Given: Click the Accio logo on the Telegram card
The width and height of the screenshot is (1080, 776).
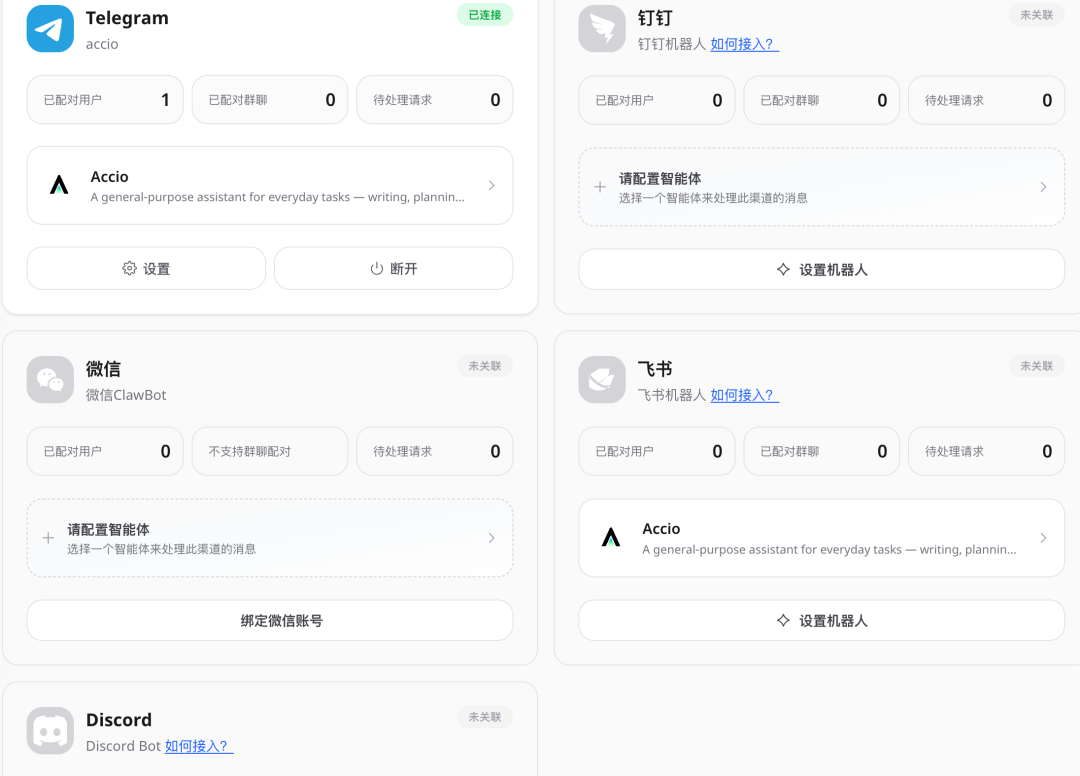Looking at the screenshot, I should coord(59,186).
